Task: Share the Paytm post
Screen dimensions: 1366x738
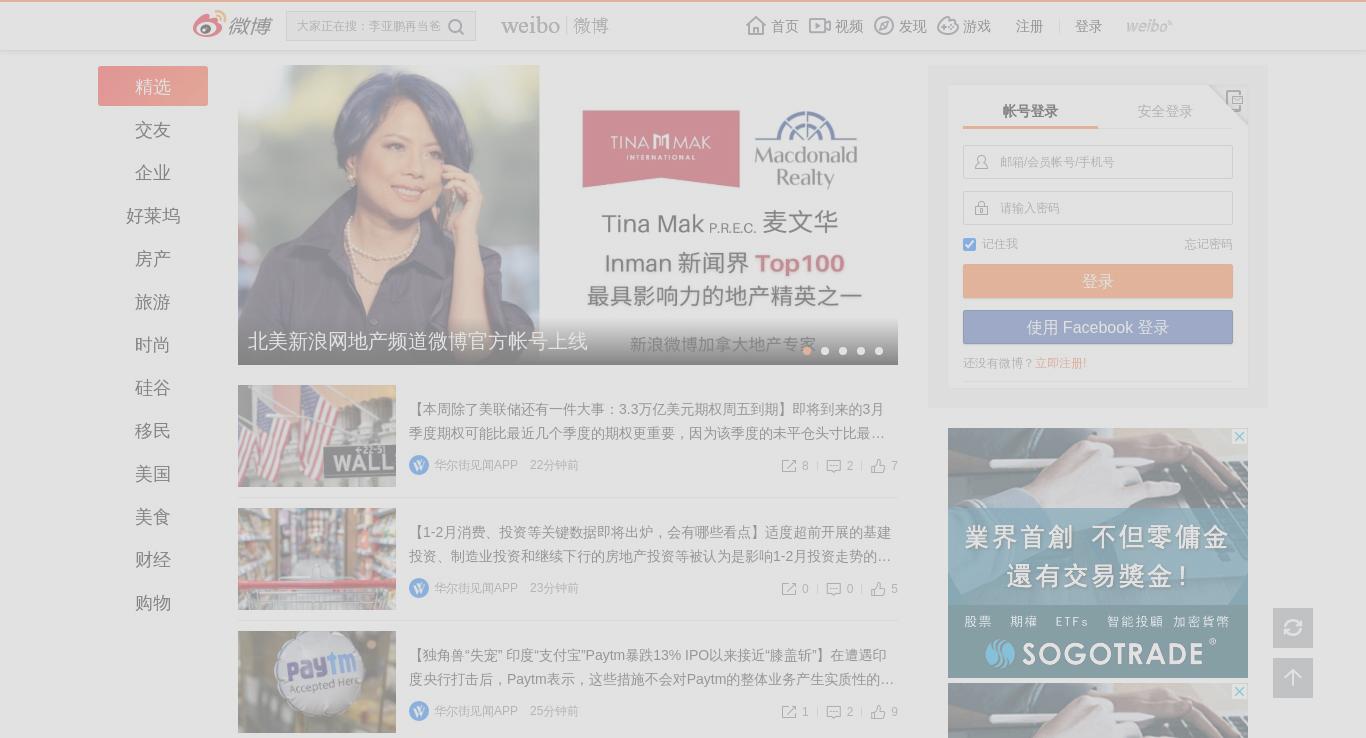Action: point(795,712)
